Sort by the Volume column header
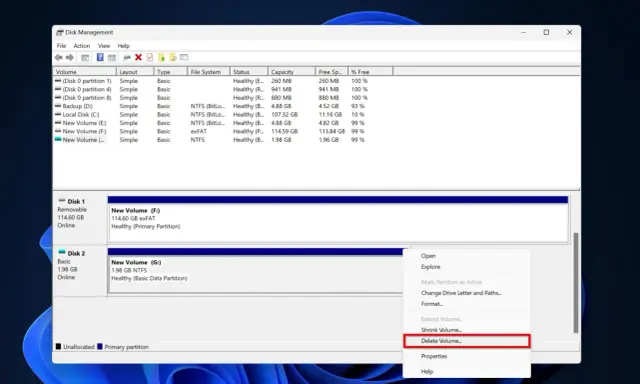The image size is (640, 384). point(84,72)
